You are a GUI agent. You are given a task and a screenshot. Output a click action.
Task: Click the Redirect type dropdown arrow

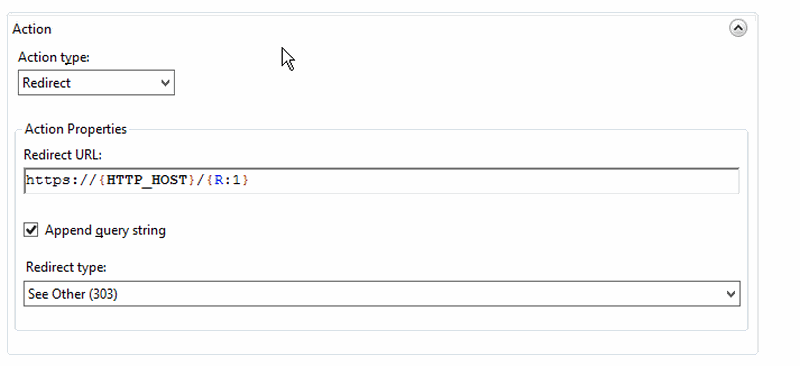tap(731, 294)
